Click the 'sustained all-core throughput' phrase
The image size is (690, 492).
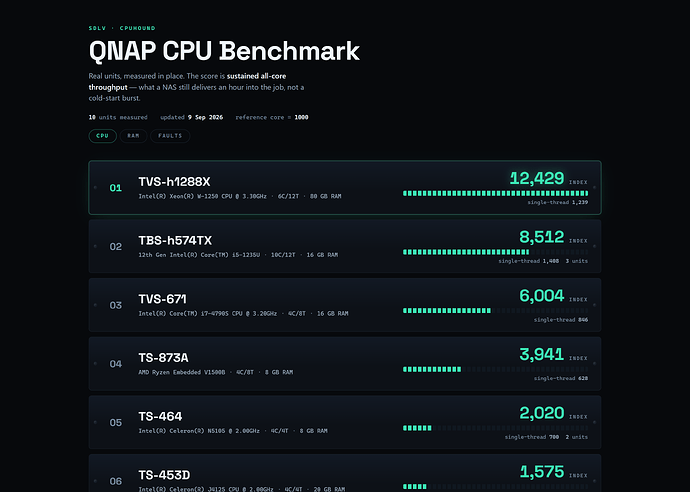point(187,81)
